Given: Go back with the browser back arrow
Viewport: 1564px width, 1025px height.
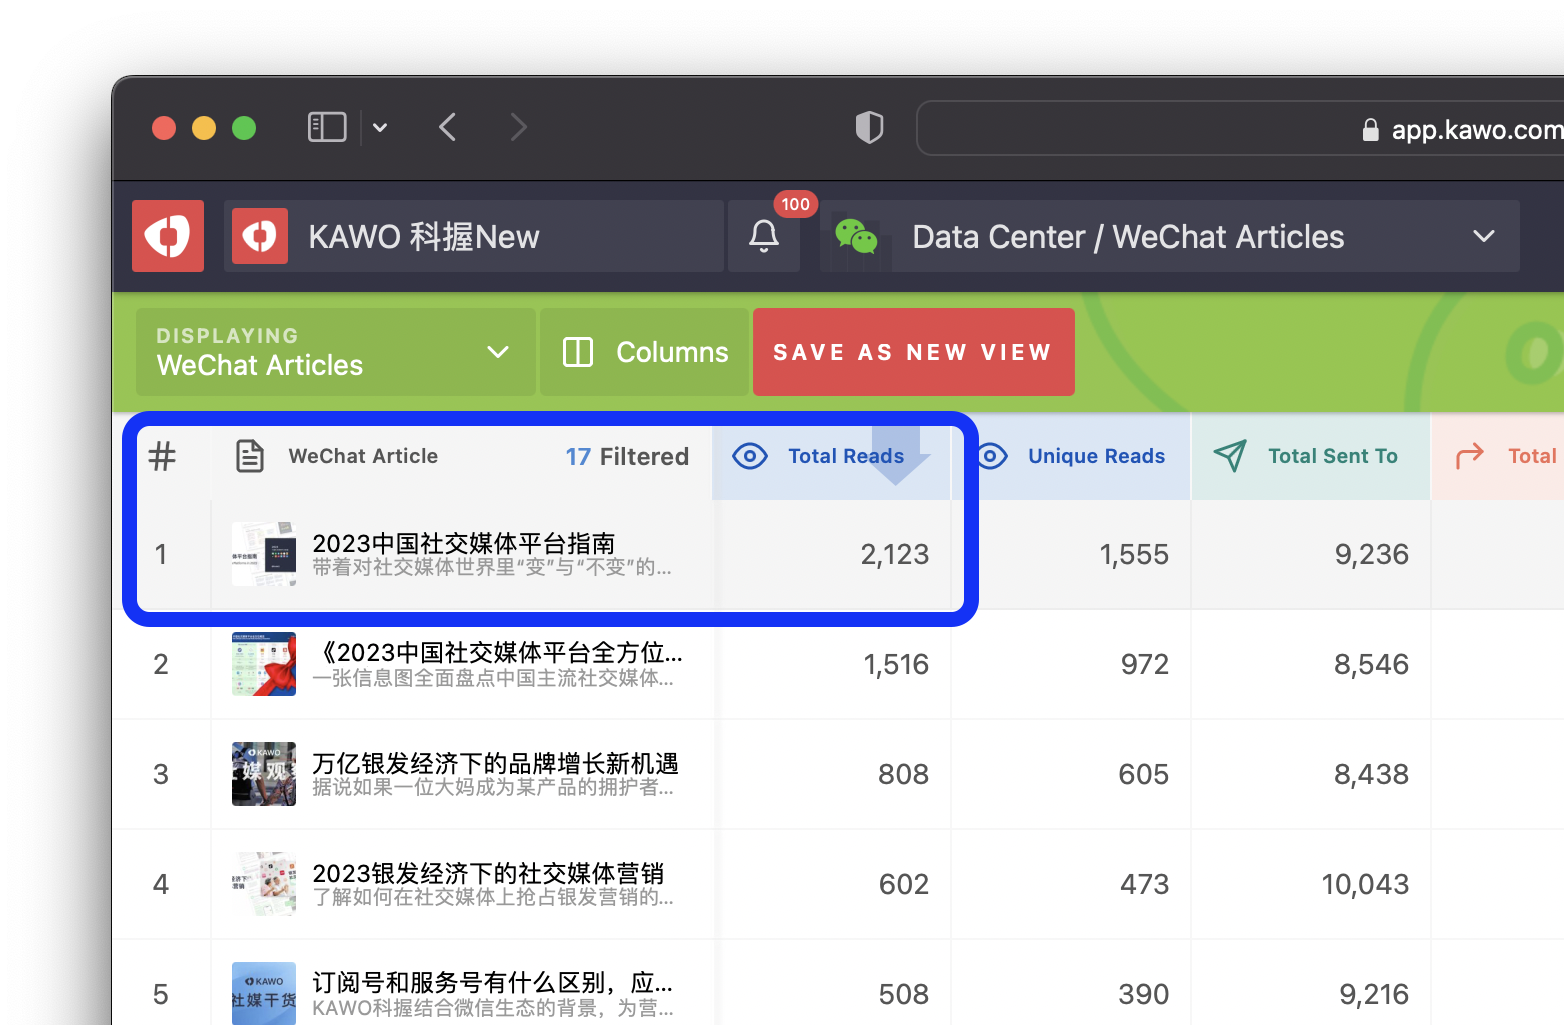Looking at the screenshot, I should pos(448,127).
